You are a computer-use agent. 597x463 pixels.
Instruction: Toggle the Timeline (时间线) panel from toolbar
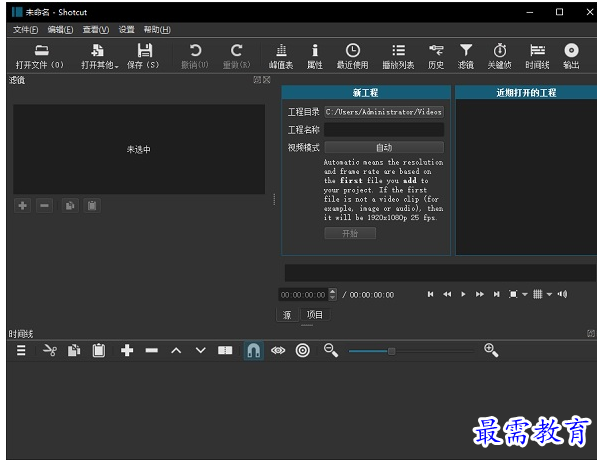pyautogui.click(x=537, y=56)
